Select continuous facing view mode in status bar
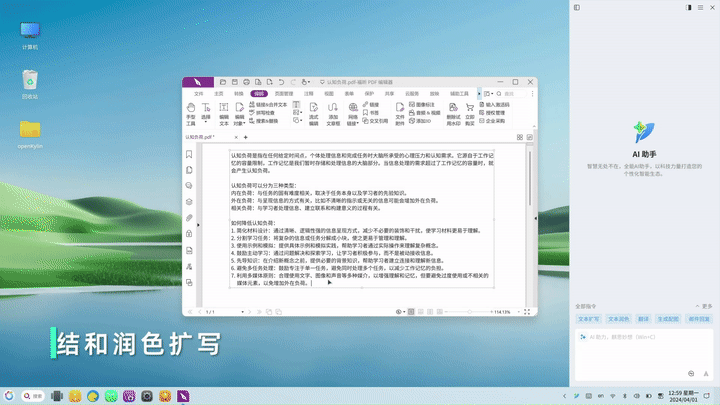 pos(439,312)
